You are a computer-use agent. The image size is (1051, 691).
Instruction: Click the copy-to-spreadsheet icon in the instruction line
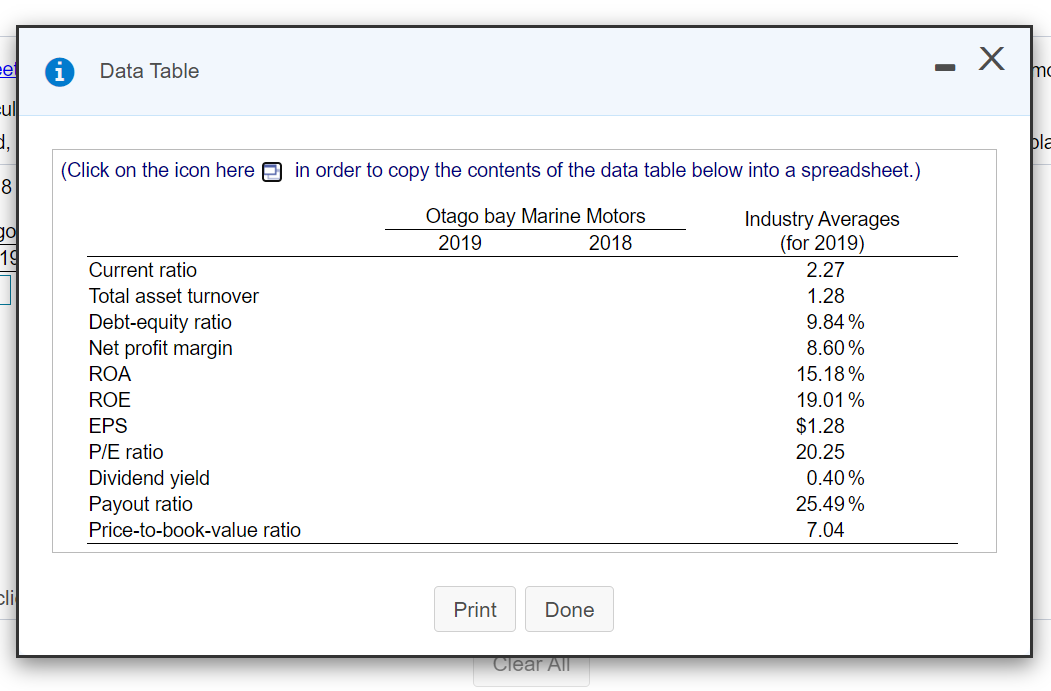coord(271,172)
